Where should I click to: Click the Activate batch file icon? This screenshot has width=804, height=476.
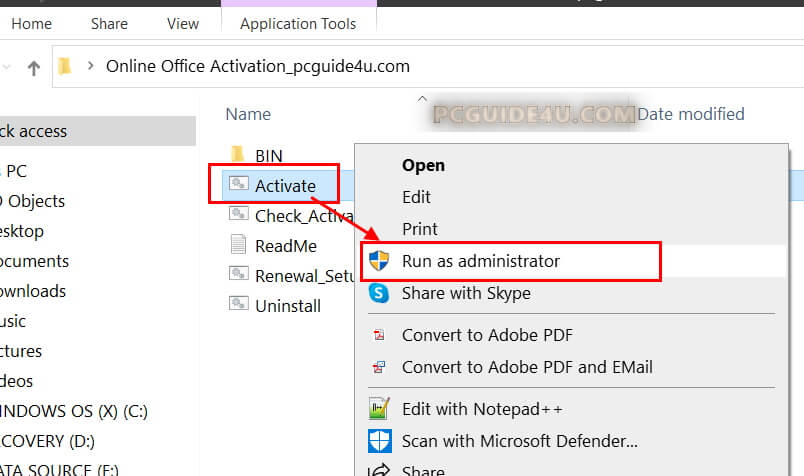click(x=238, y=185)
